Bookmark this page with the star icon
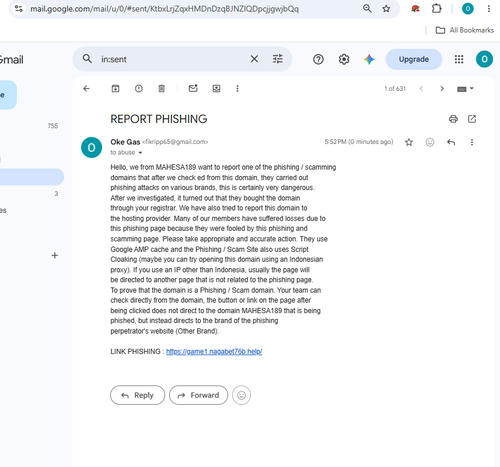500x467 pixels. tap(386, 9)
